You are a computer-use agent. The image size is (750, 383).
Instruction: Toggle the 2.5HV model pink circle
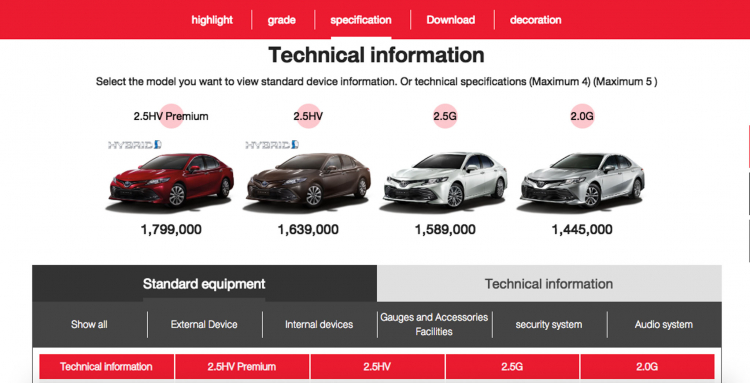coord(309,116)
